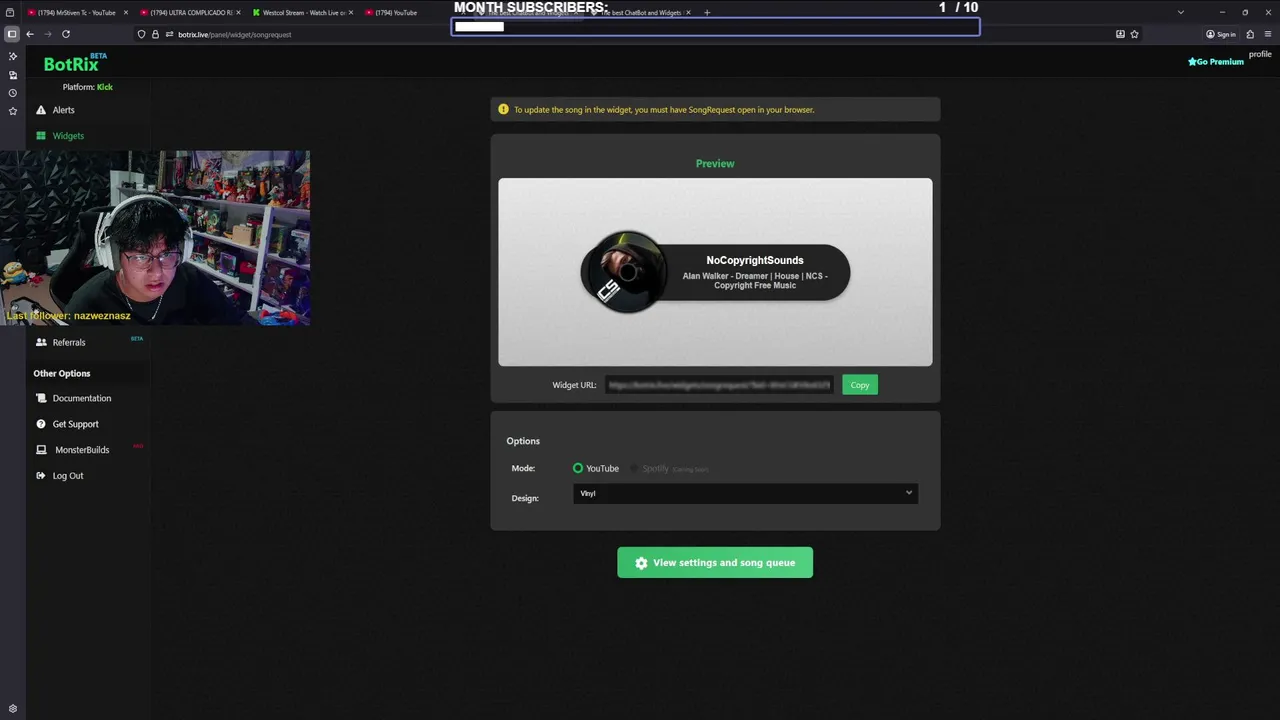Switch to ULTRA COMPLICADO tab
Screen dimensions: 1280x720
(x=190, y=13)
